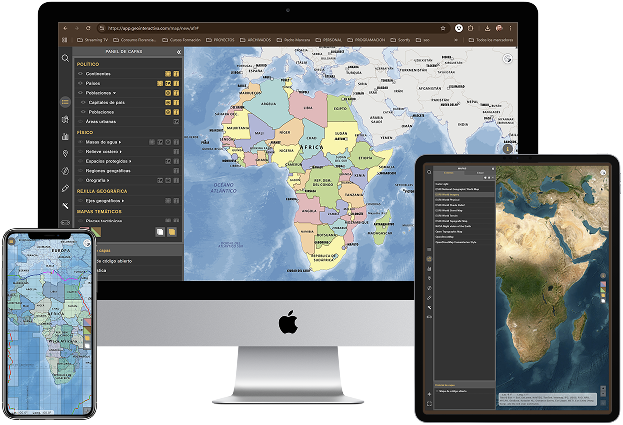
Task: Collapse the Poblaciones group arrow
Action: 114,93
